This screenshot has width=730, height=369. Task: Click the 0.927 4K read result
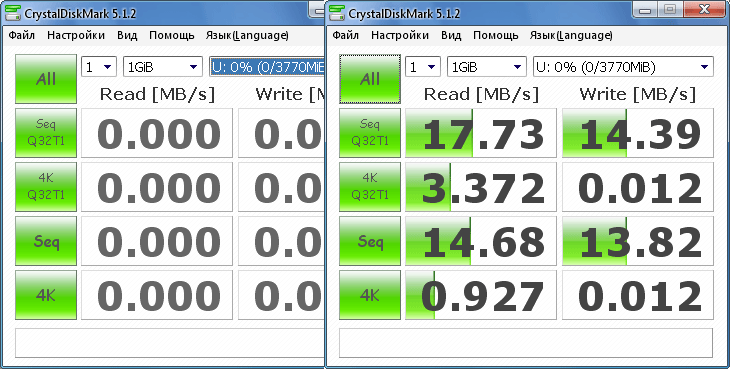click(x=481, y=295)
